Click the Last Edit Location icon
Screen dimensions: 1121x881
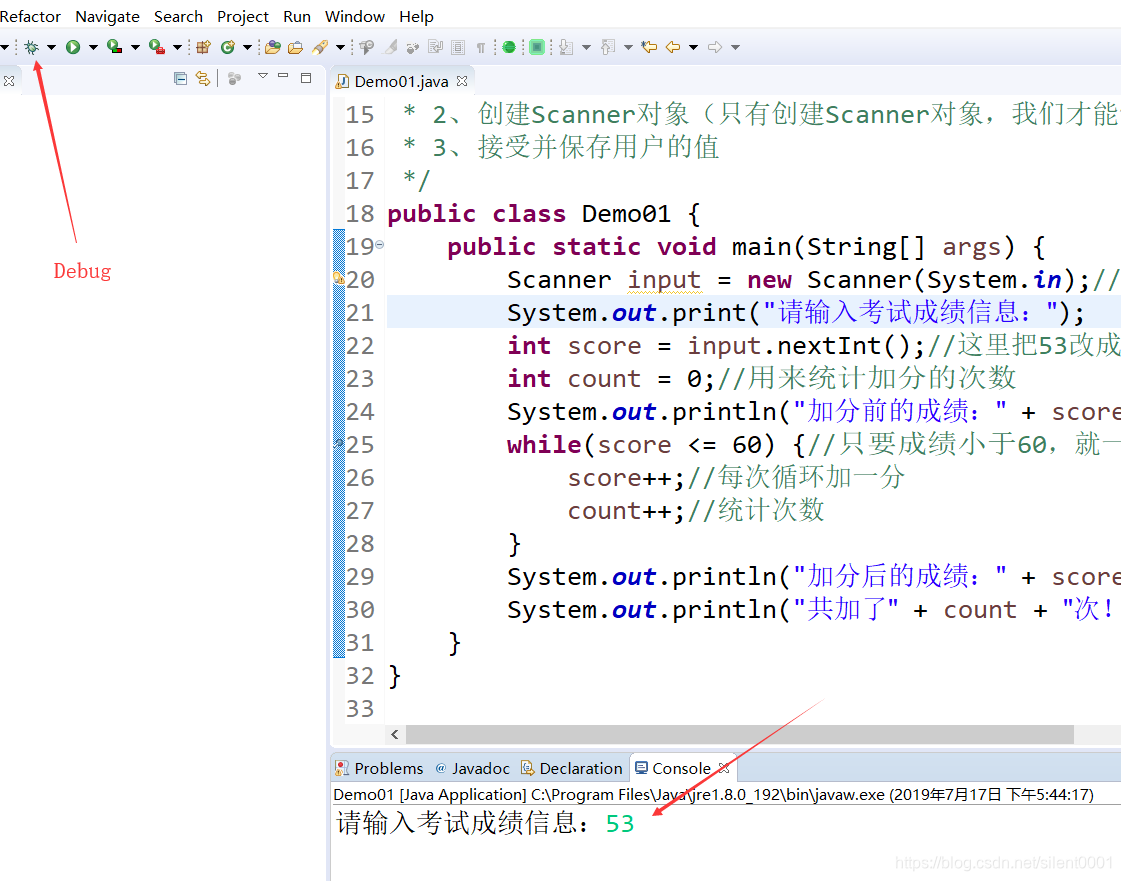pos(649,47)
